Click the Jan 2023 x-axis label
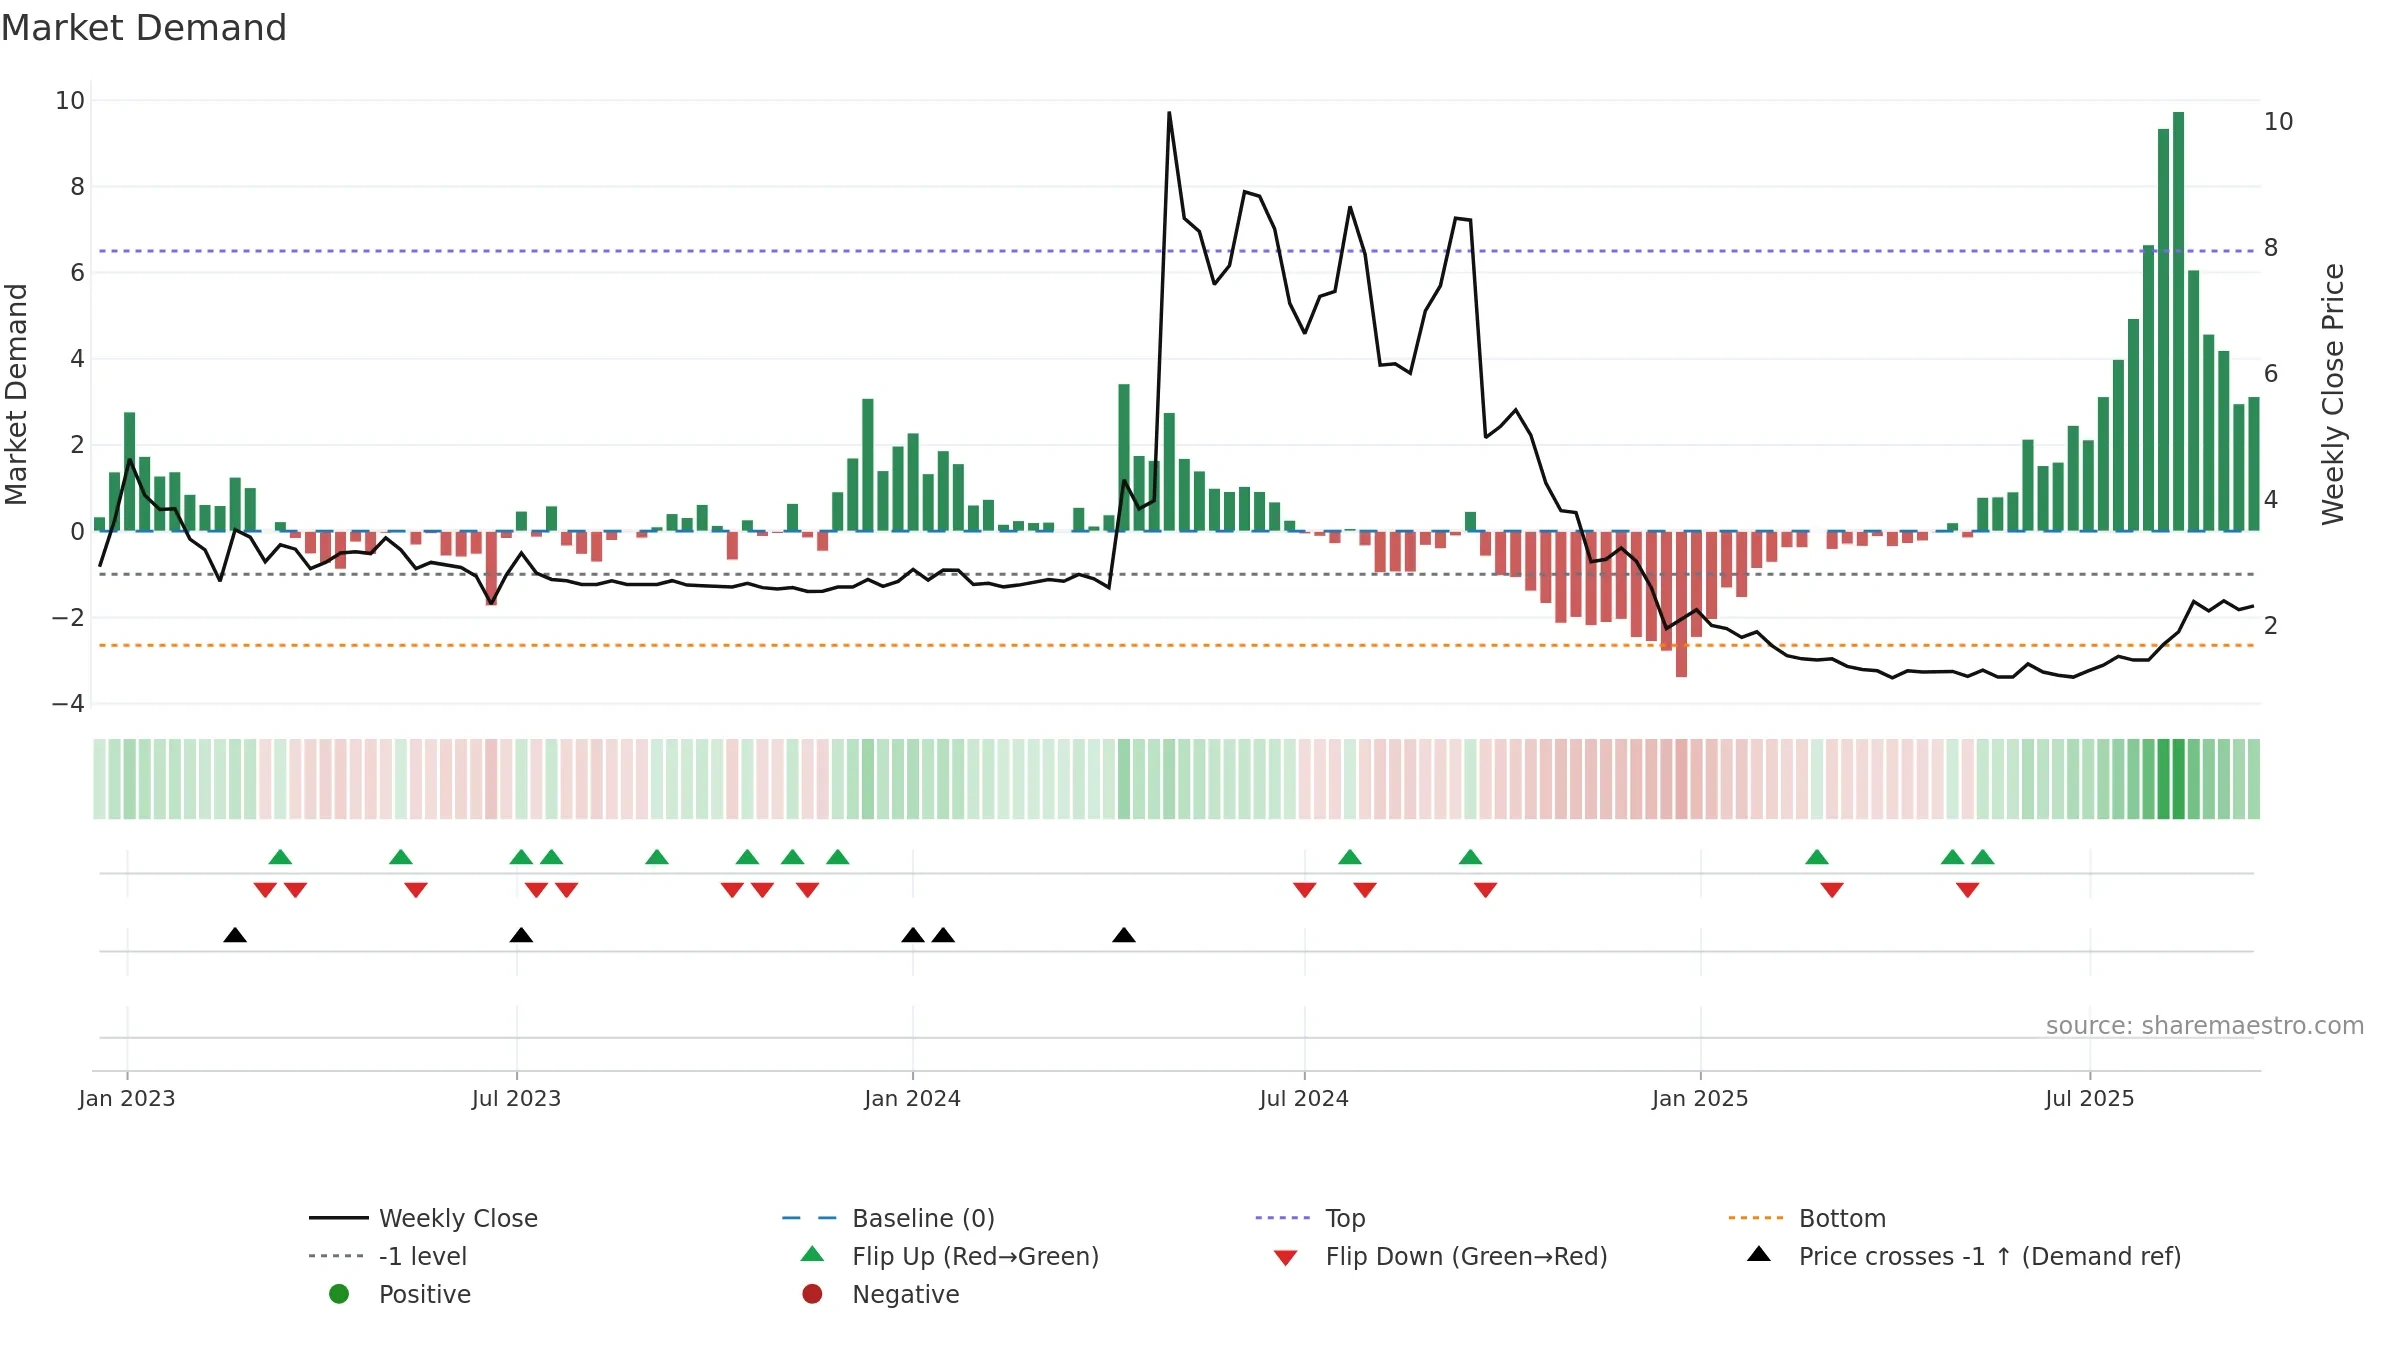Viewport: 2400px width, 1350px height. (x=127, y=1098)
